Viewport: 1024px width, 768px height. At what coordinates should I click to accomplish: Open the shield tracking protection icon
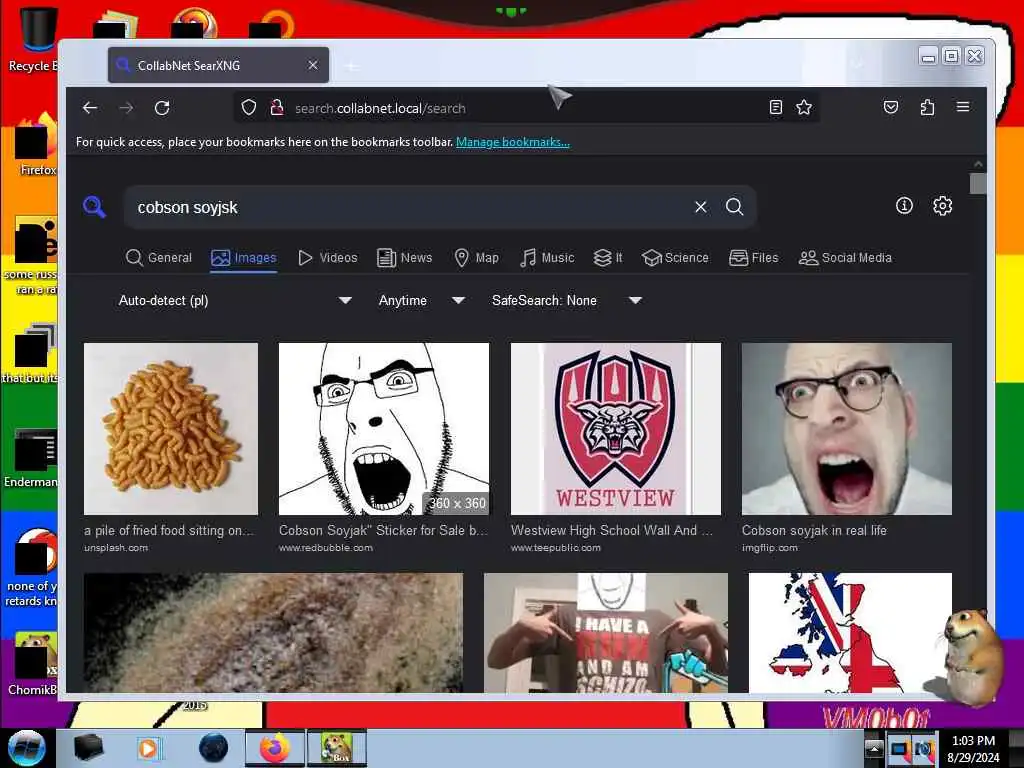[249, 108]
